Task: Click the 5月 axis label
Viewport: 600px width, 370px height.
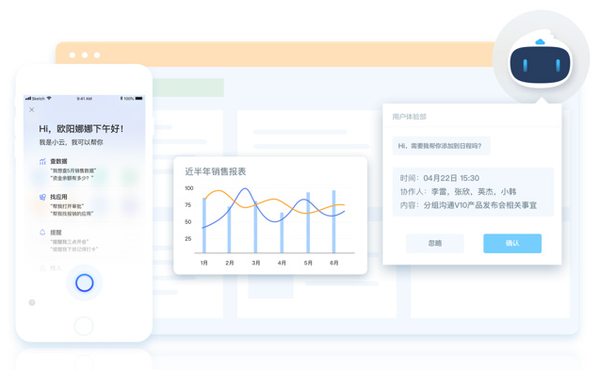Action: coord(308,263)
